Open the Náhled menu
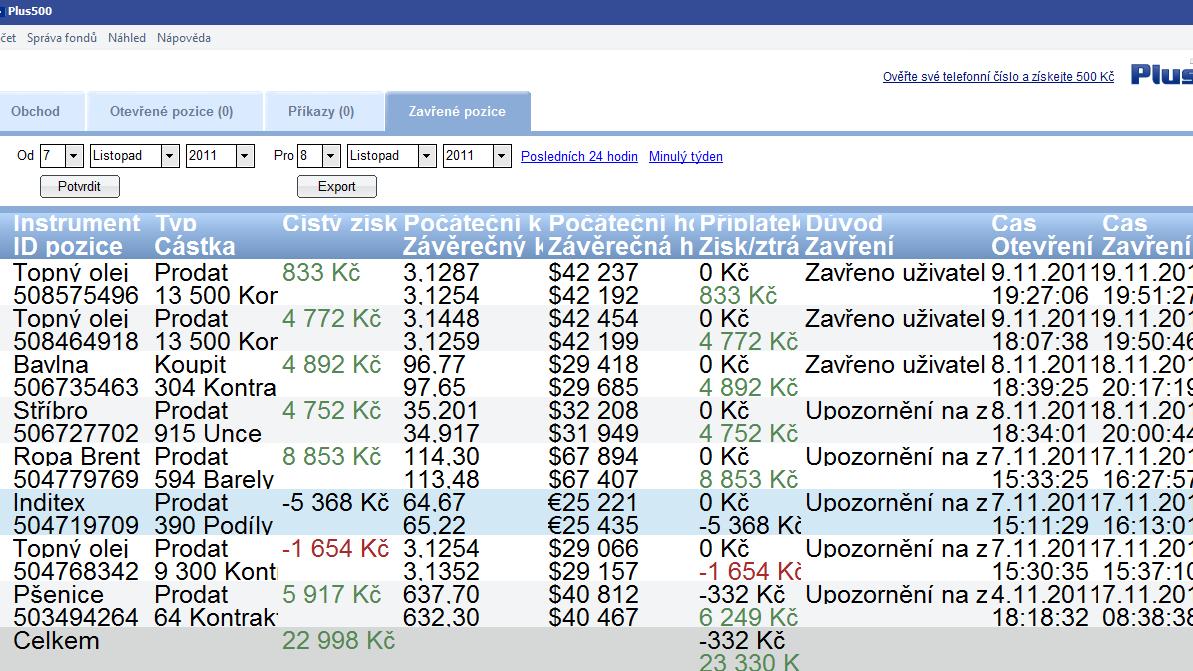The image size is (1193, 671). (127, 38)
